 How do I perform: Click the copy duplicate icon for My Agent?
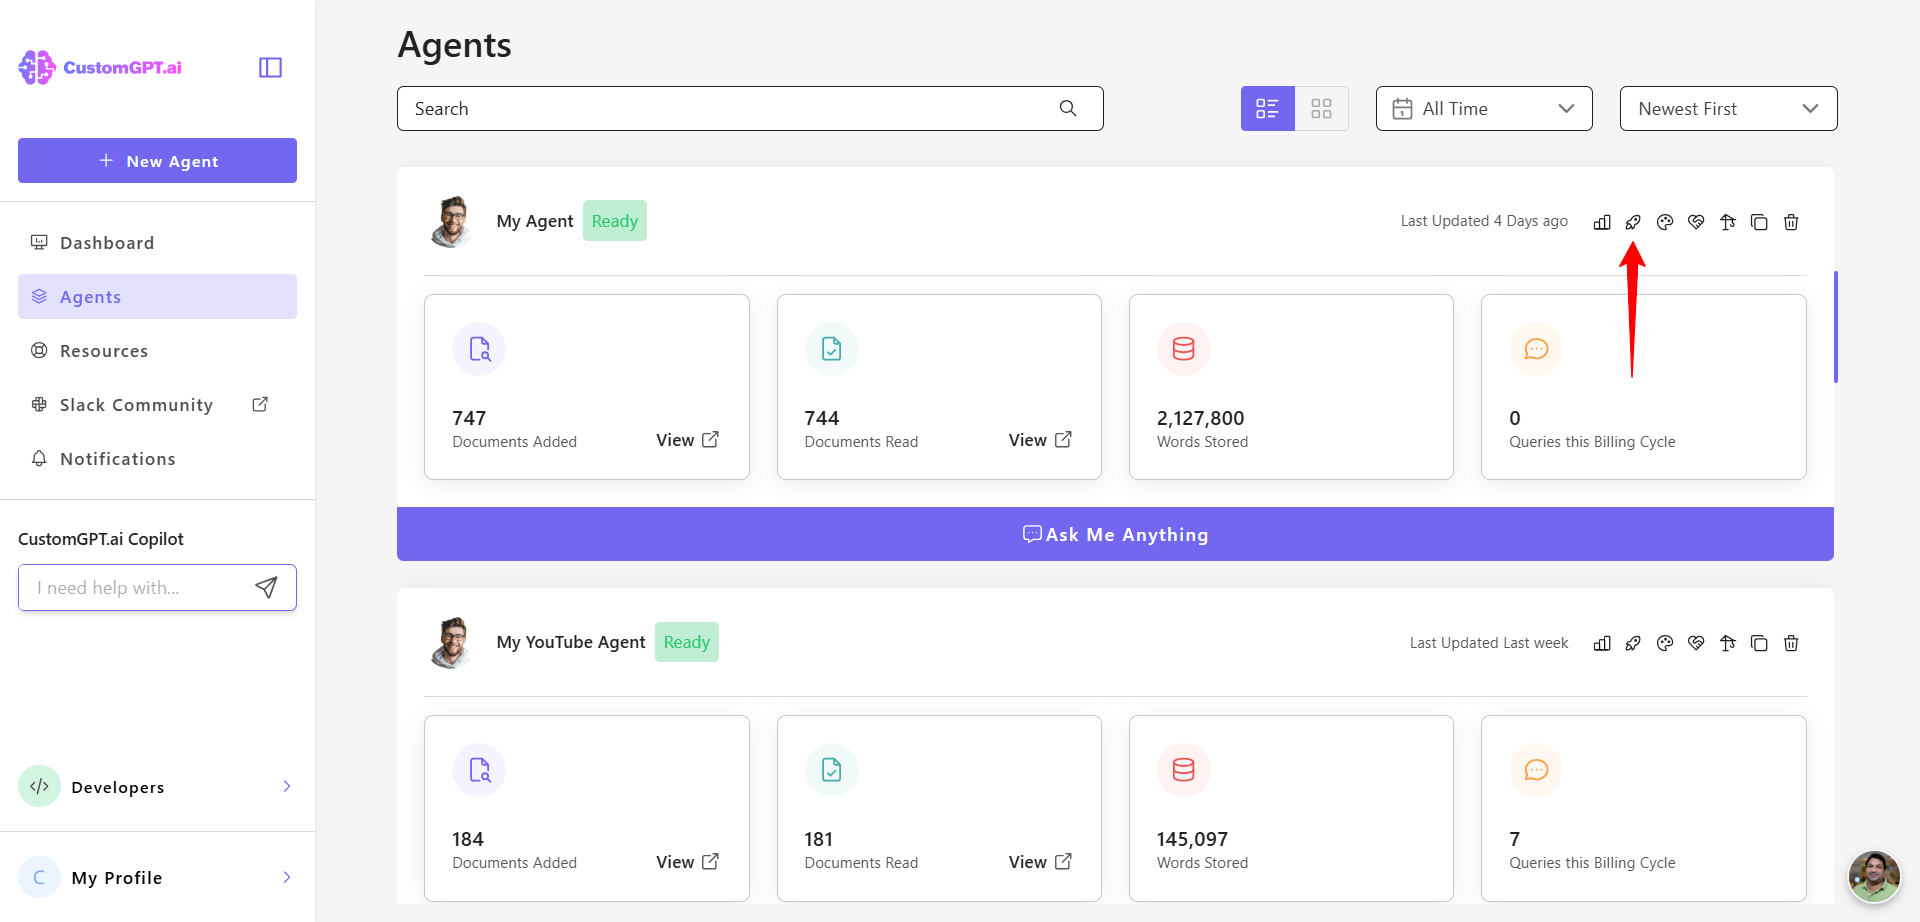1759,222
